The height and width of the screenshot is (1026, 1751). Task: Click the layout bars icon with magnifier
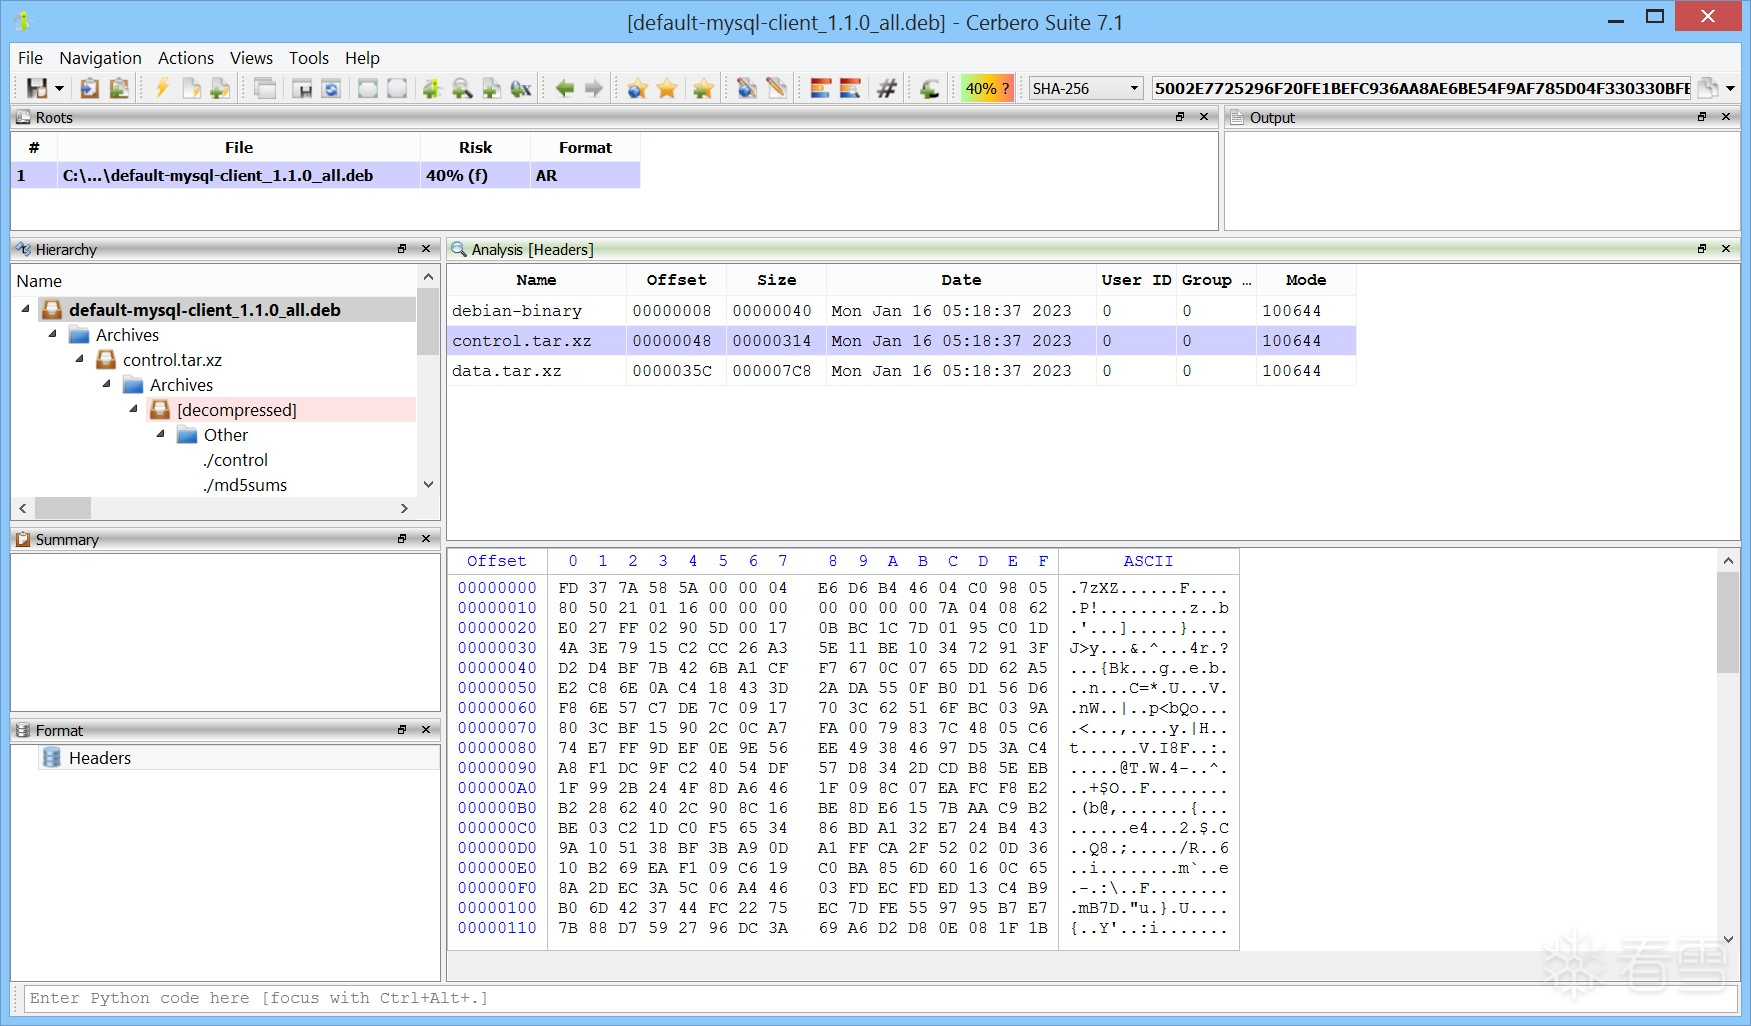click(x=850, y=88)
